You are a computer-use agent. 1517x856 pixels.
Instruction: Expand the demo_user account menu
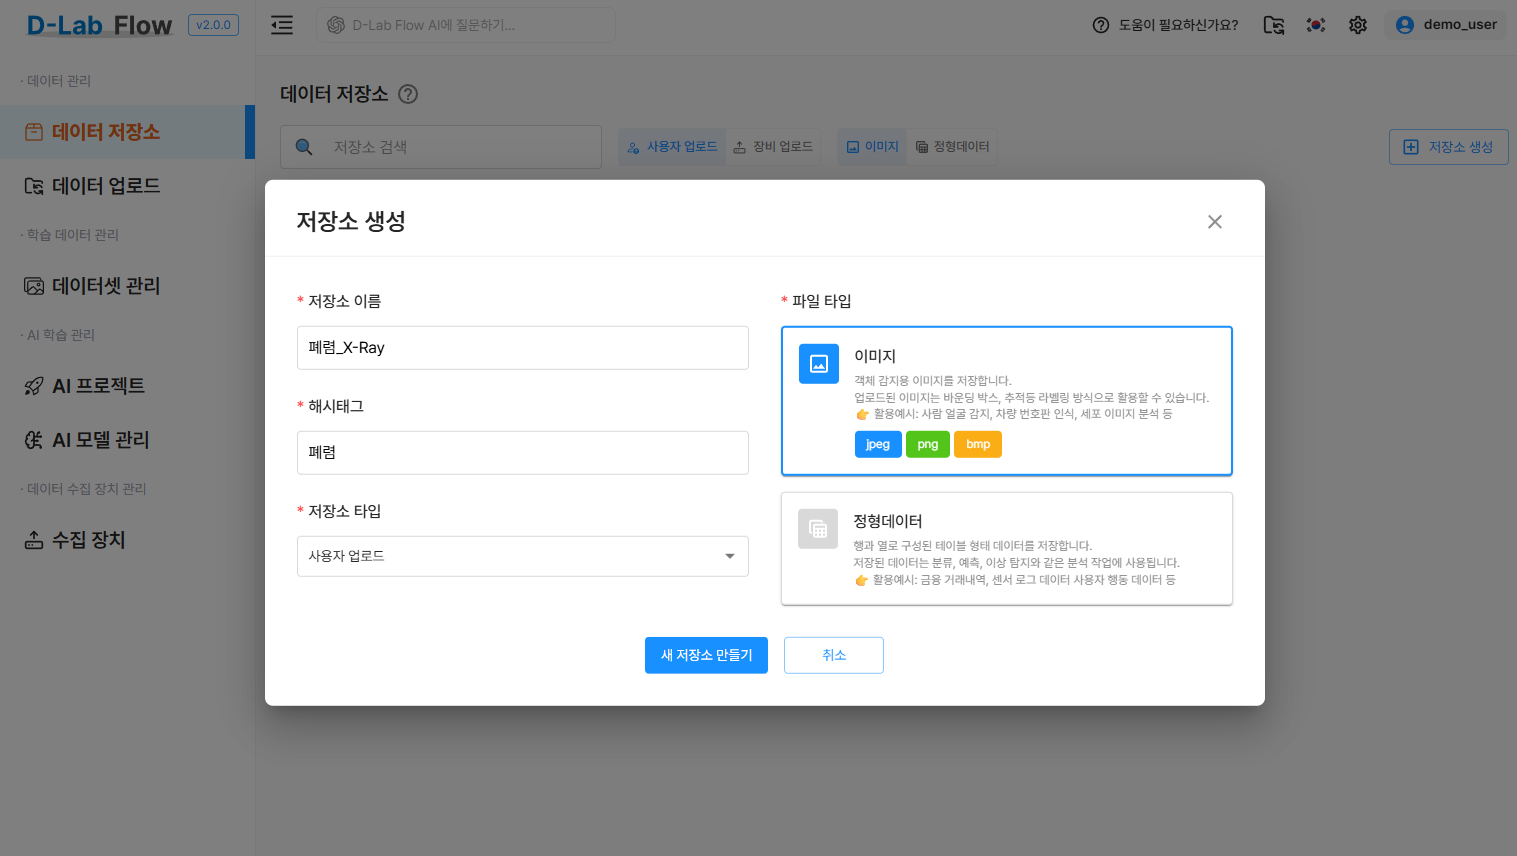tap(1446, 25)
